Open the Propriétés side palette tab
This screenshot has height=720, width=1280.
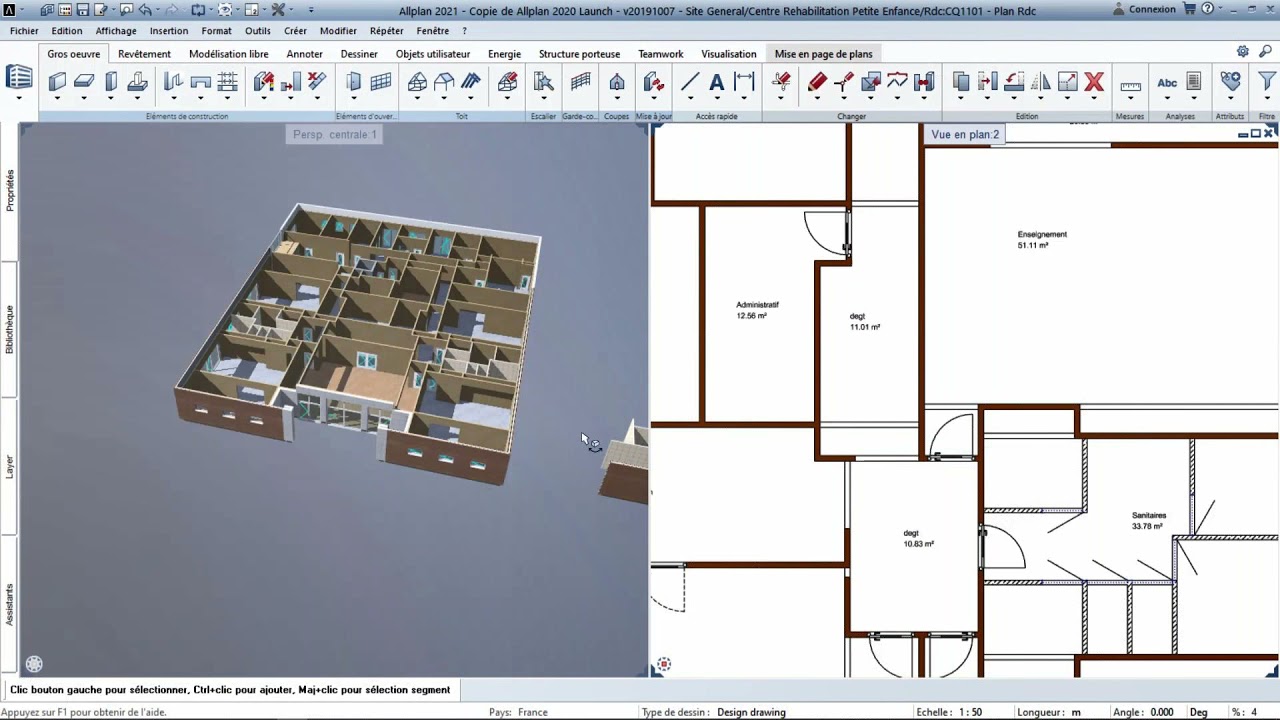pos(10,190)
